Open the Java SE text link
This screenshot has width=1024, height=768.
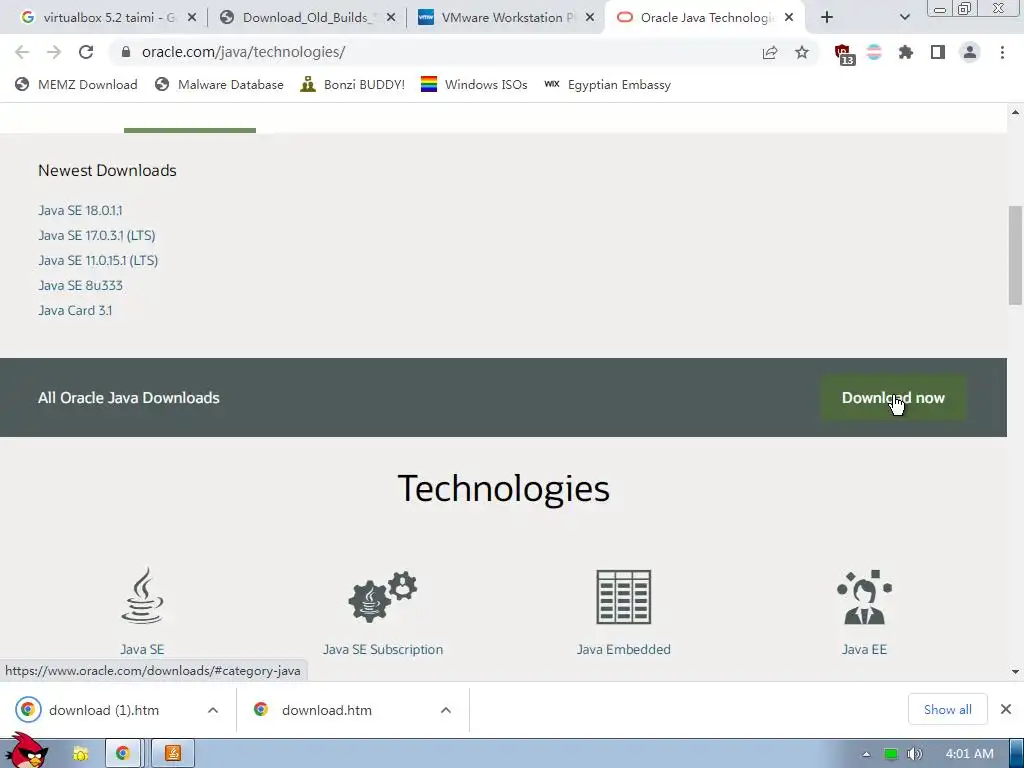142,649
